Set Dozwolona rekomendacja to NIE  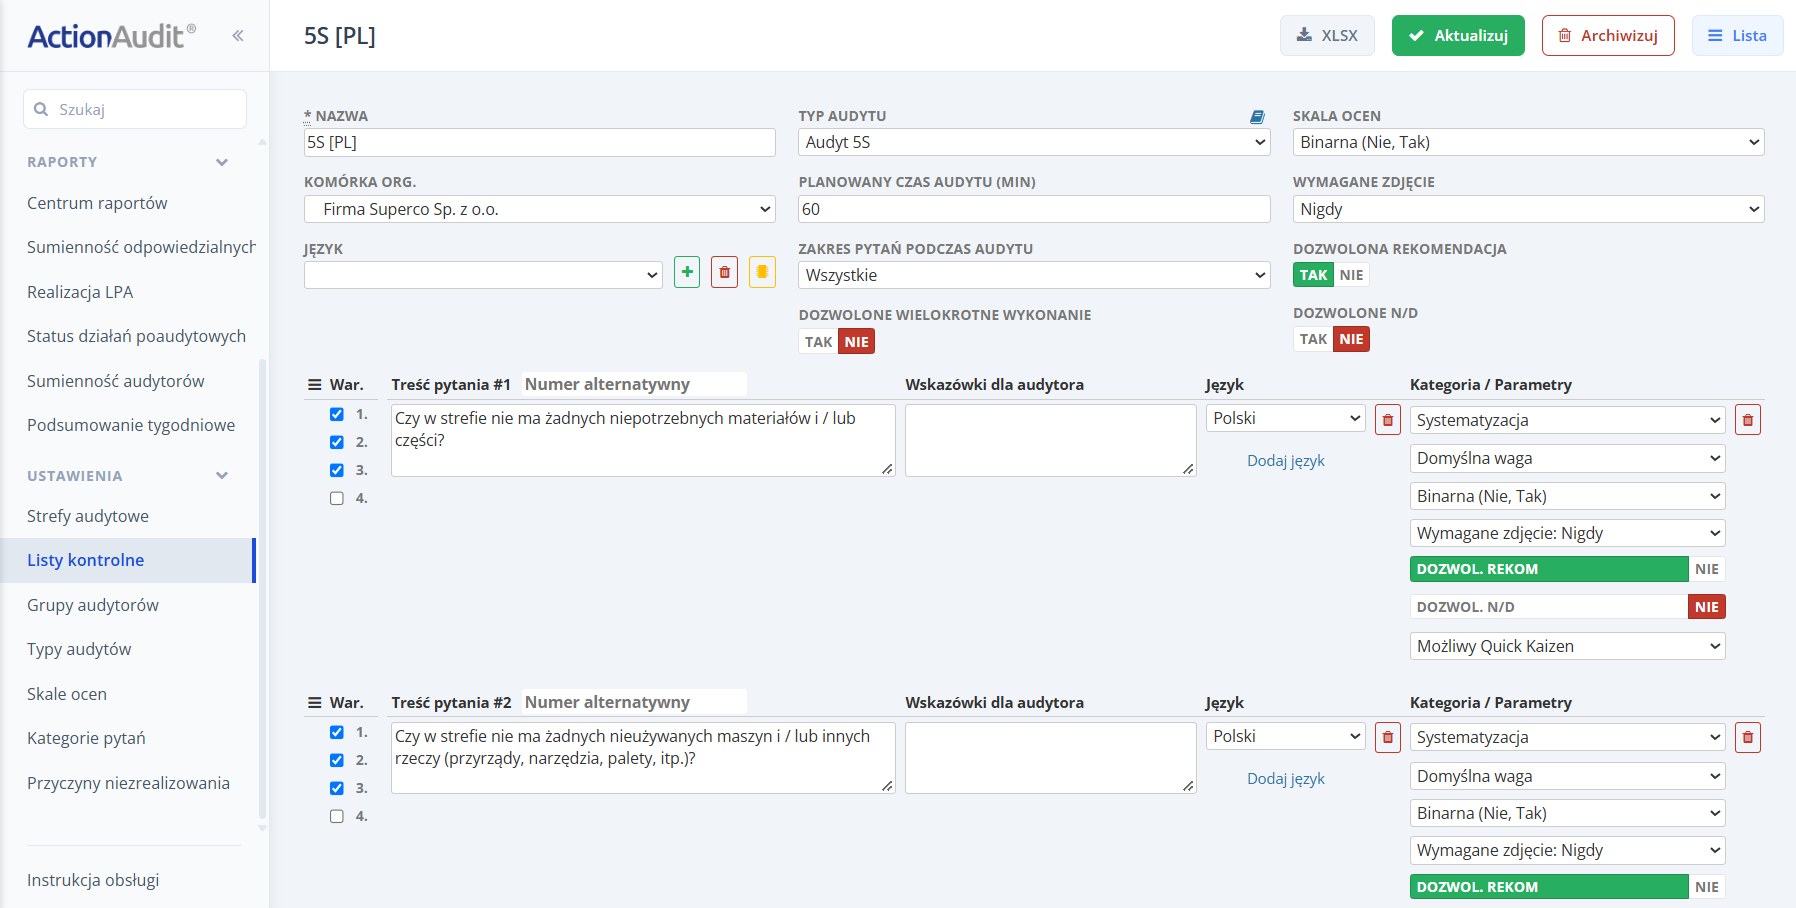(1351, 275)
